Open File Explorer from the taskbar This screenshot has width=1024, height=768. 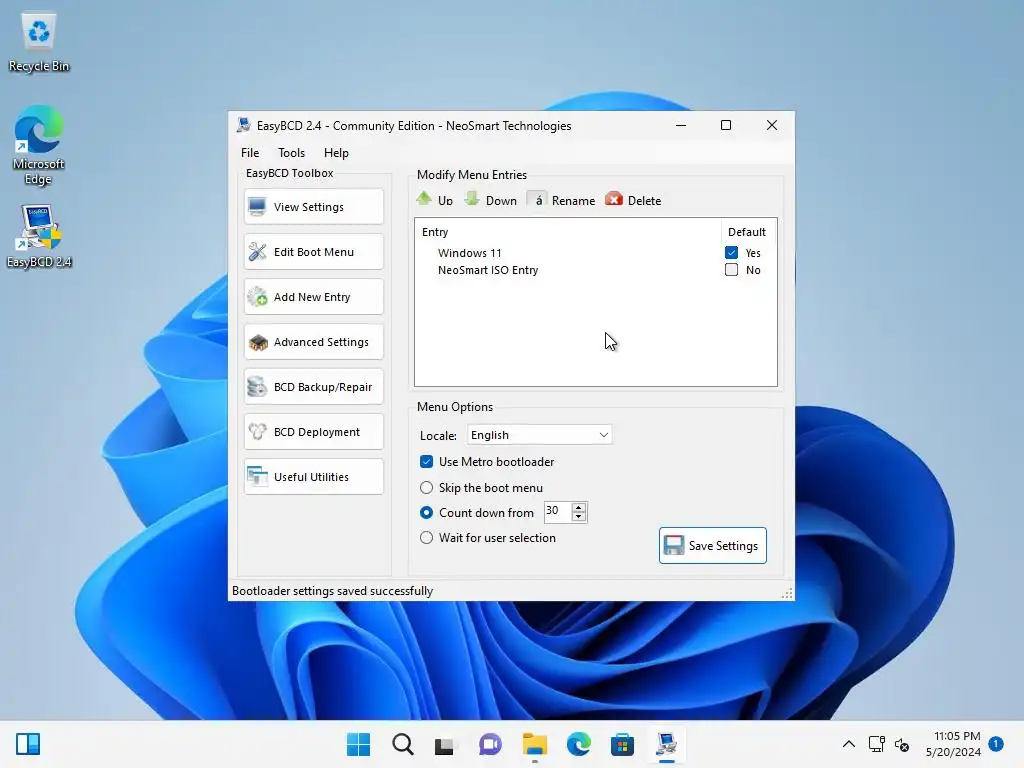point(534,744)
